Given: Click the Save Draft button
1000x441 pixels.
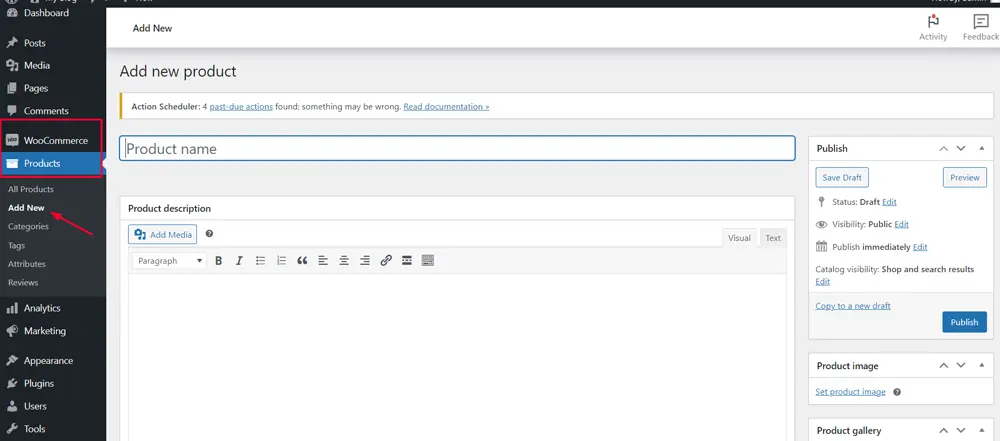Looking at the screenshot, I should click(842, 177).
